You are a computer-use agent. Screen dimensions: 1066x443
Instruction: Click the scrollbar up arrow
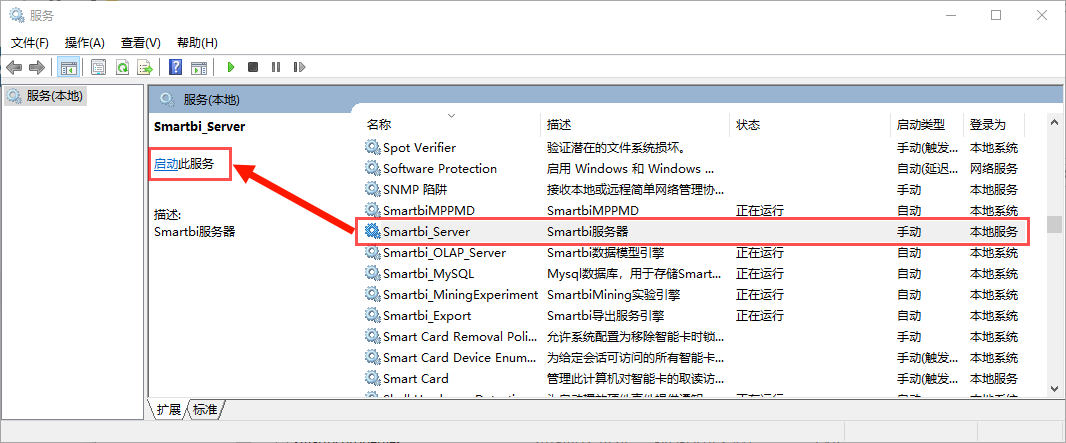click(1054, 122)
